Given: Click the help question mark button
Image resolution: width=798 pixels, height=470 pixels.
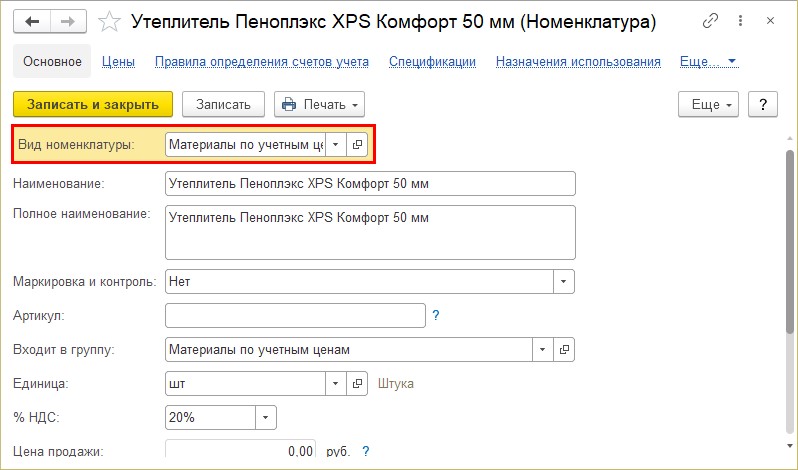Looking at the screenshot, I should click(x=762, y=104).
